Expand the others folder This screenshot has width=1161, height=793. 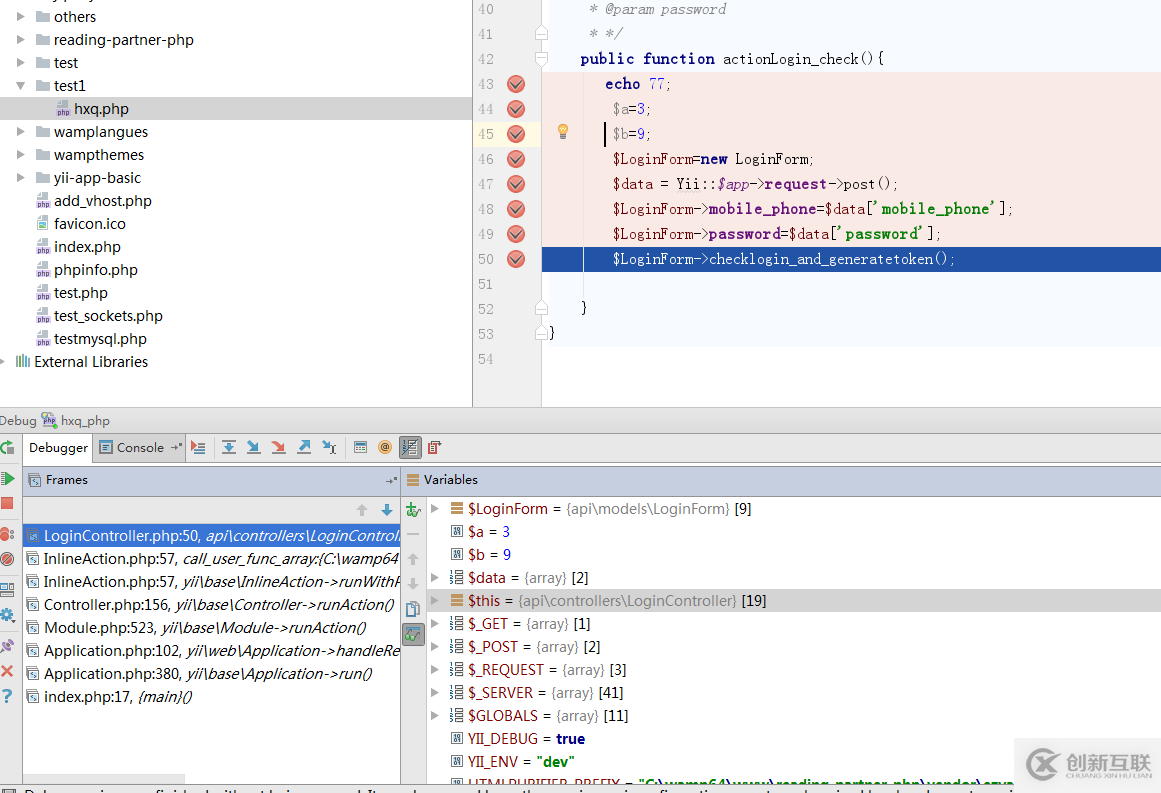[21, 16]
